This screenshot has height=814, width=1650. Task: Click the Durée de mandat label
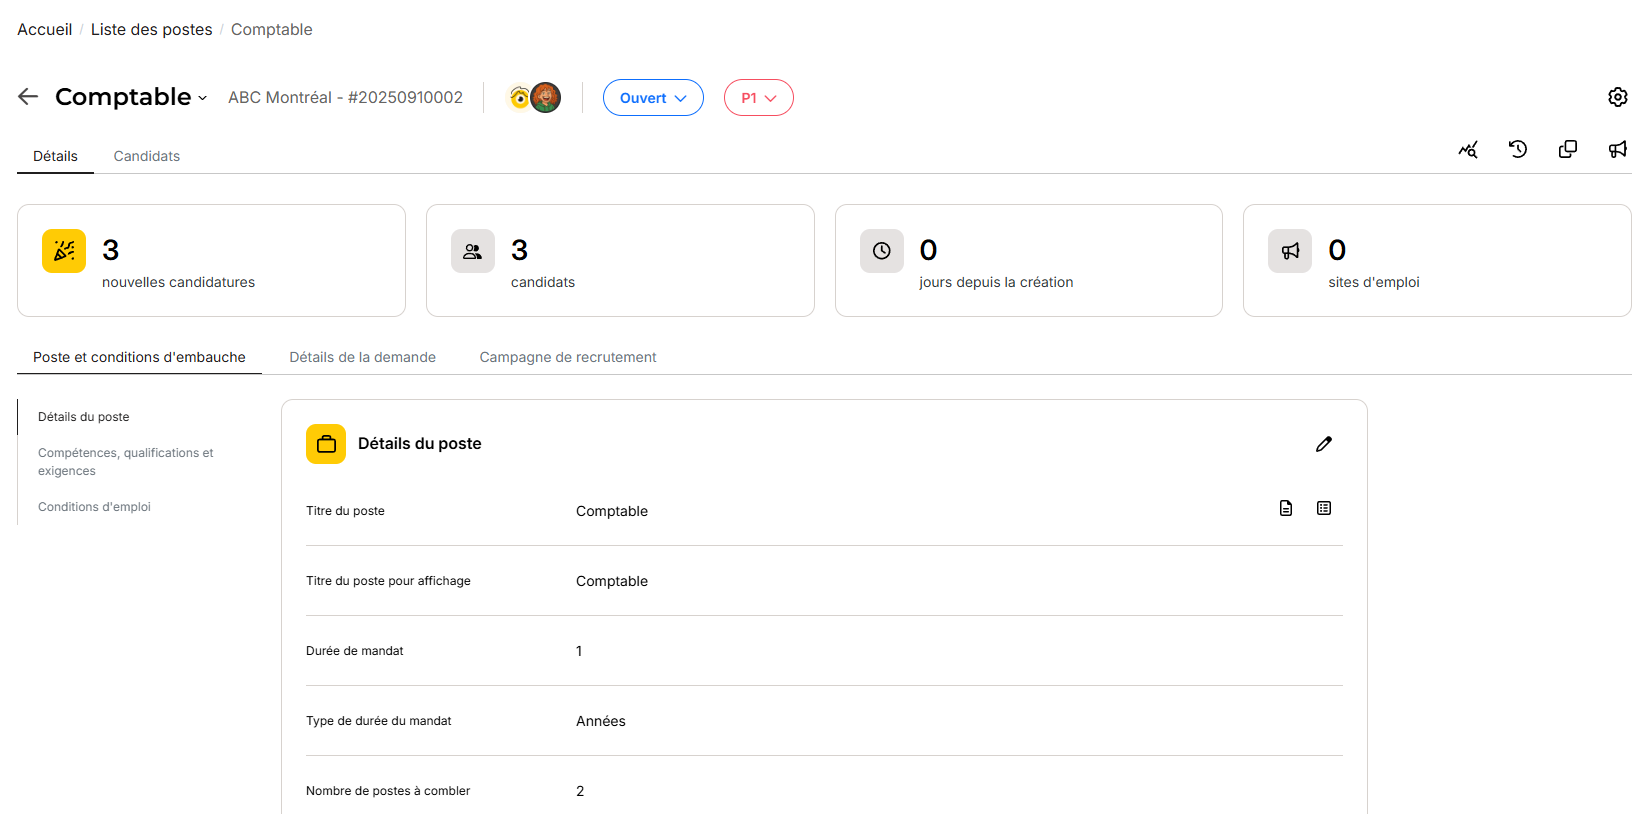pos(355,651)
